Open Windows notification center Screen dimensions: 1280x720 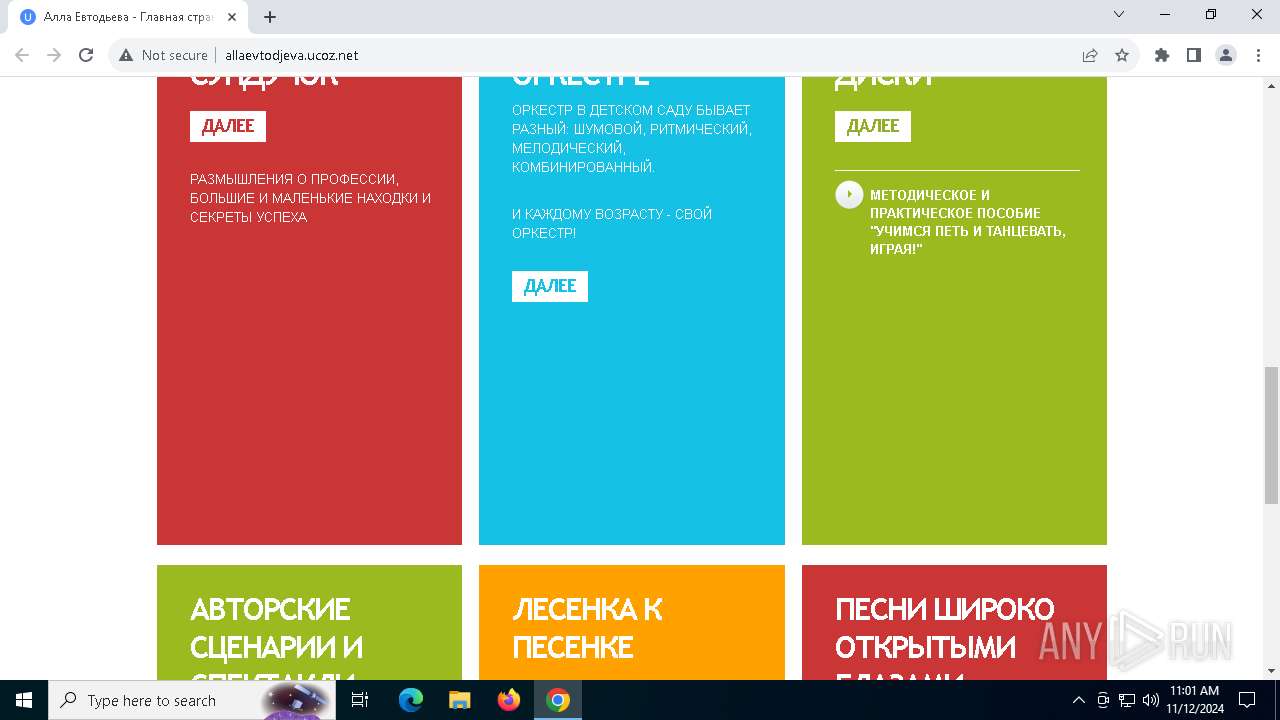1247,700
